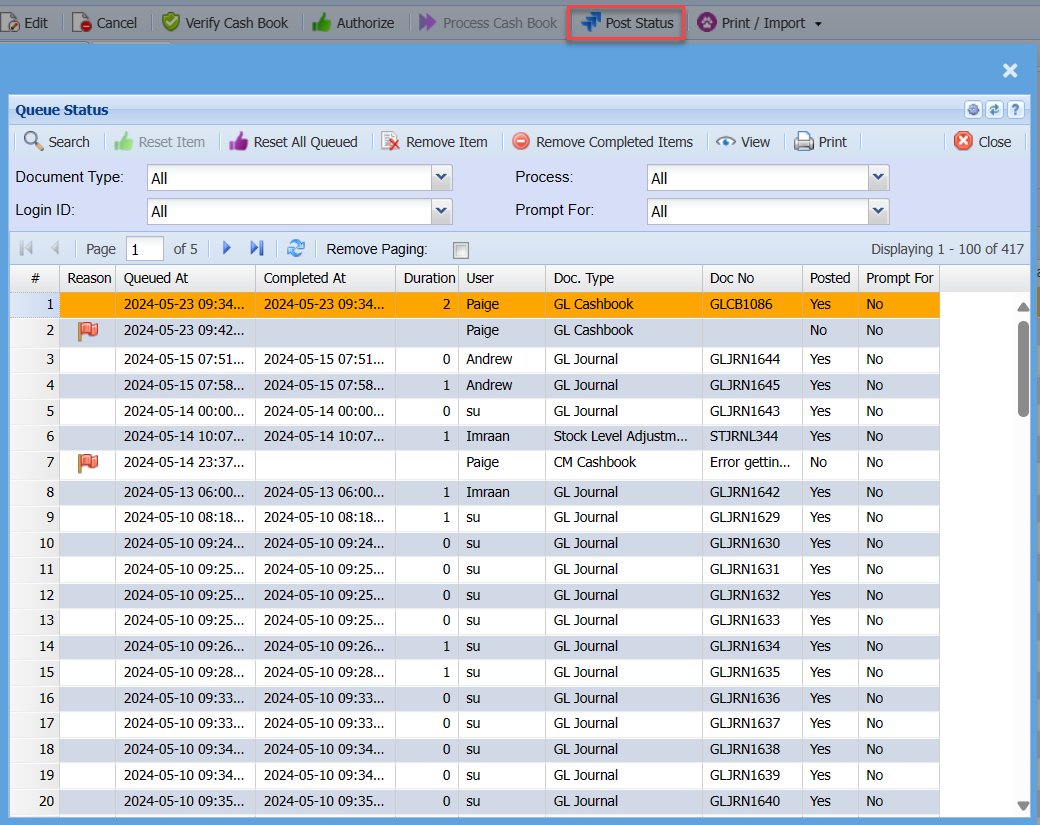Toggle the Remove Paging checkbox
1040x825 pixels.
point(461,250)
